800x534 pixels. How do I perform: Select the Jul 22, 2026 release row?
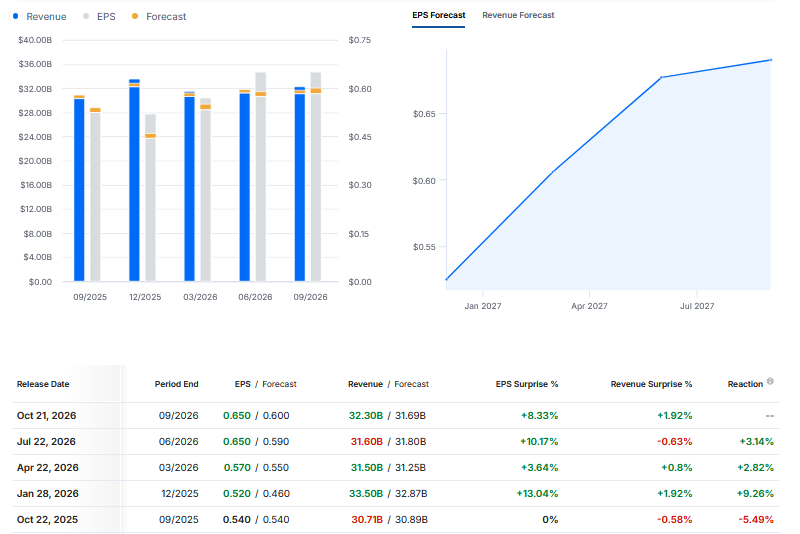pos(395,442)
